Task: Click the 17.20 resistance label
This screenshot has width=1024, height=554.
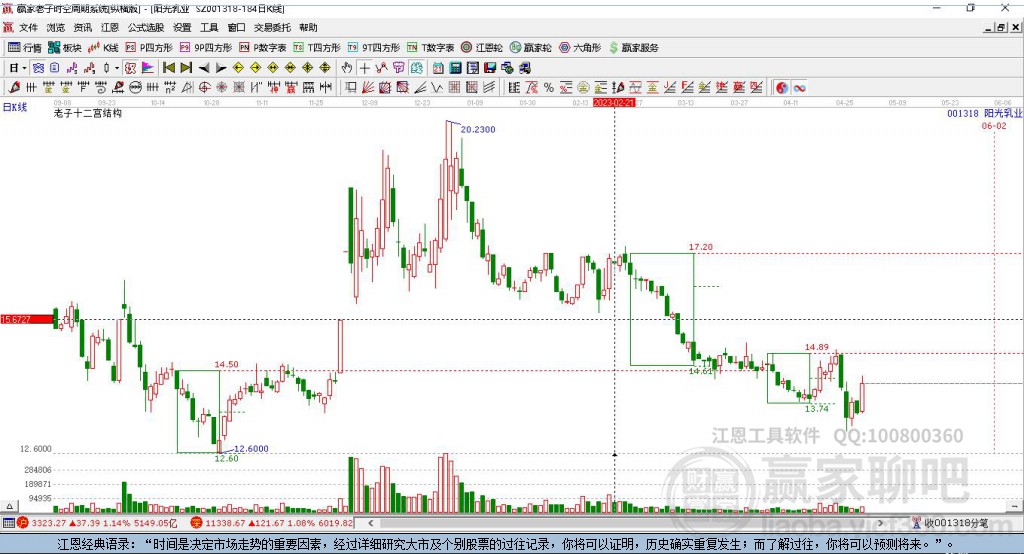Action: point(700,247)
